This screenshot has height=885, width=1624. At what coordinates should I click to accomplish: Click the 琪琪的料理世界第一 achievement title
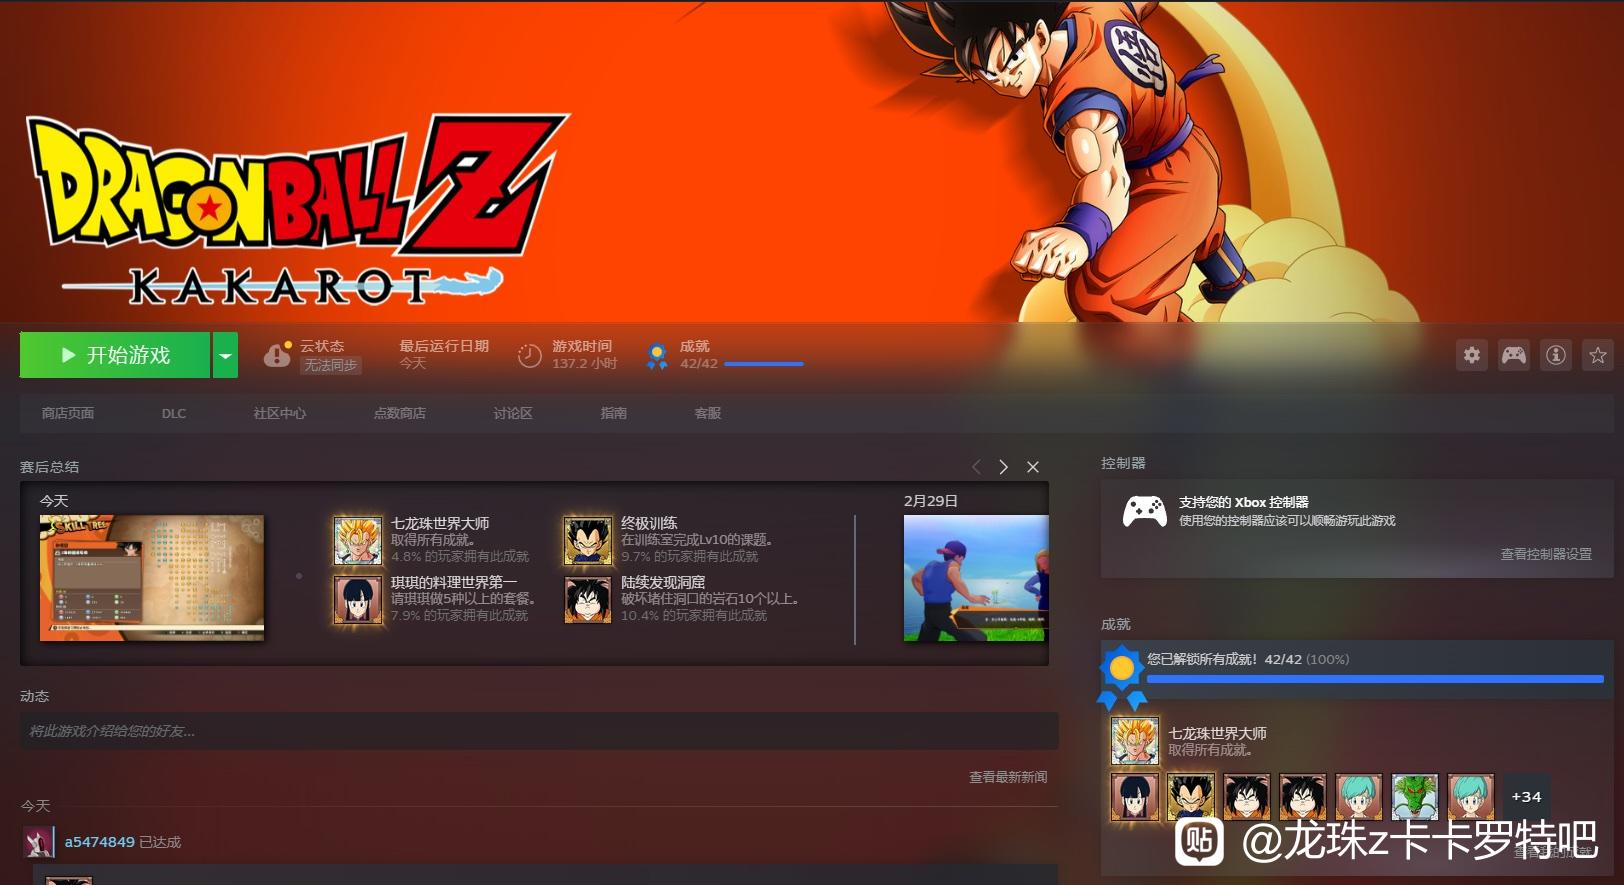pyautogui.click(x=454, y=582)
